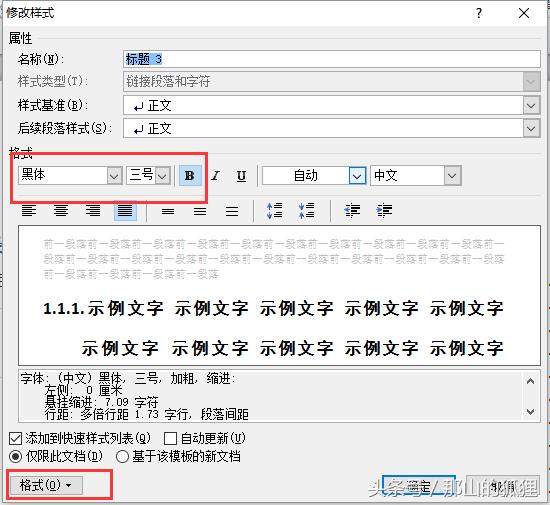Open the 格式(O) menu button
This screenshot has width=550, height=505.
(46, 485)
